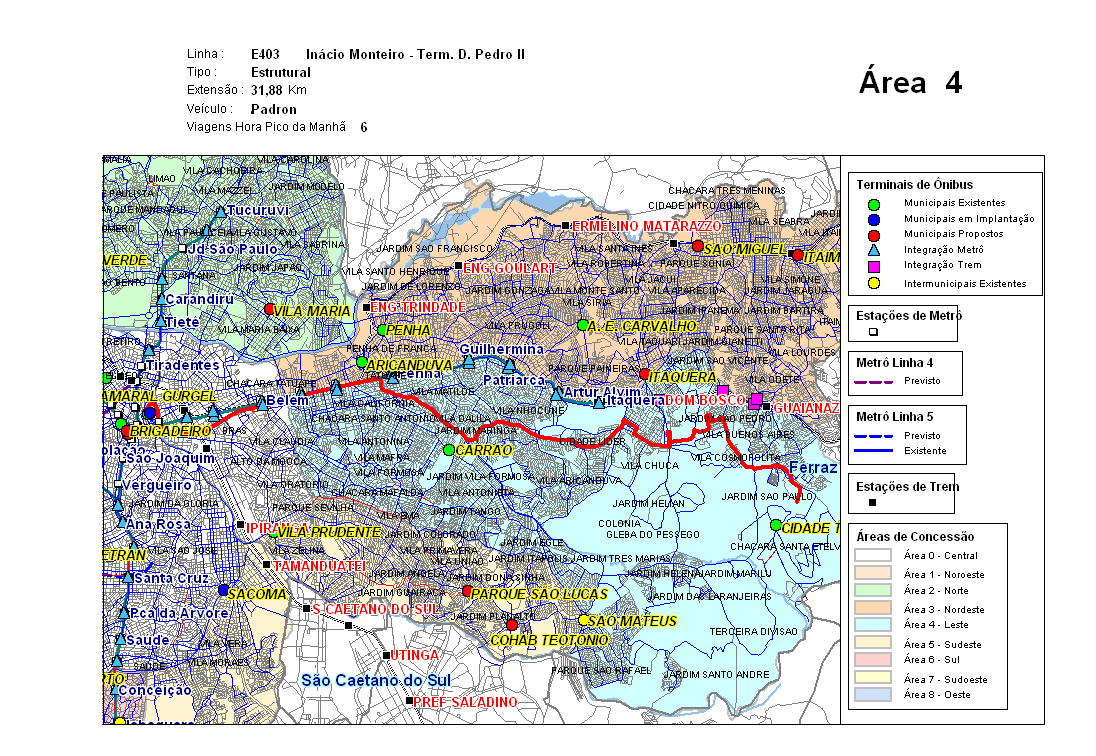Pick the Área 8 - Oeste color swatch
Screen dimensions: 1096x756
click(x=872, y=695)
